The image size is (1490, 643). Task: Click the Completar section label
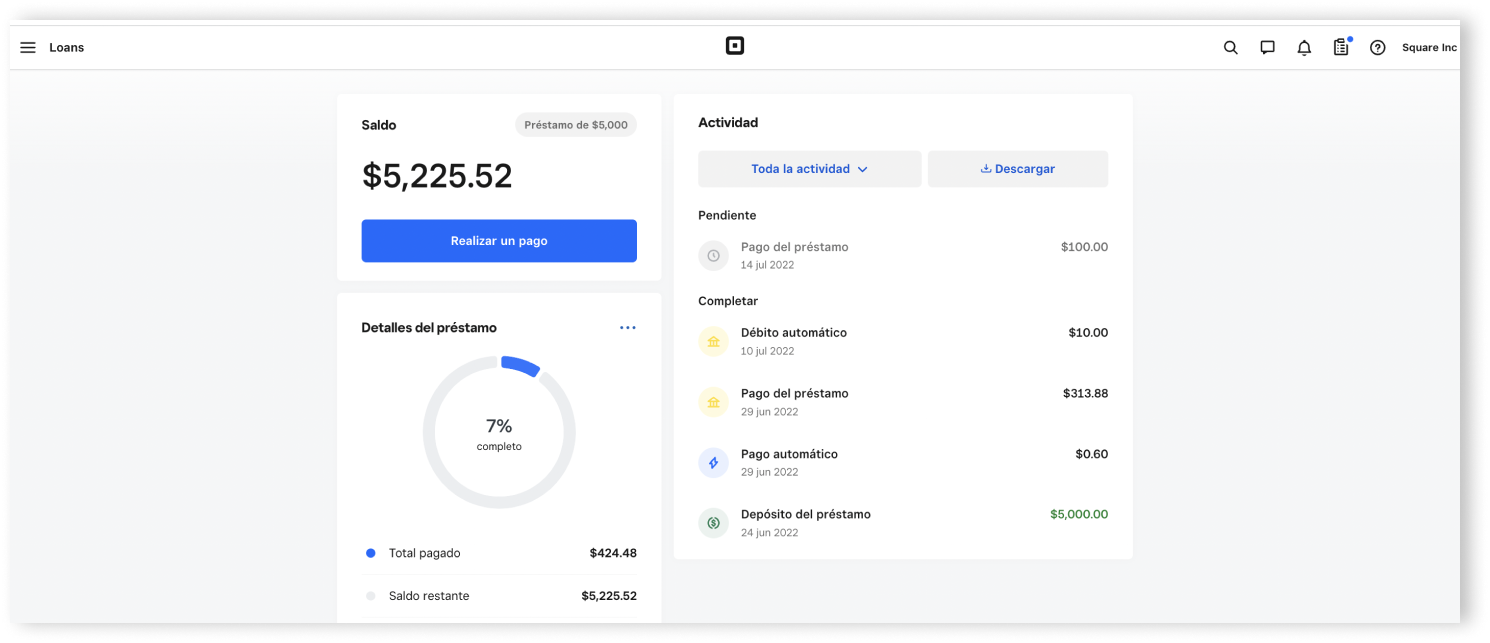pyautogui.click(x=728, y=301)
